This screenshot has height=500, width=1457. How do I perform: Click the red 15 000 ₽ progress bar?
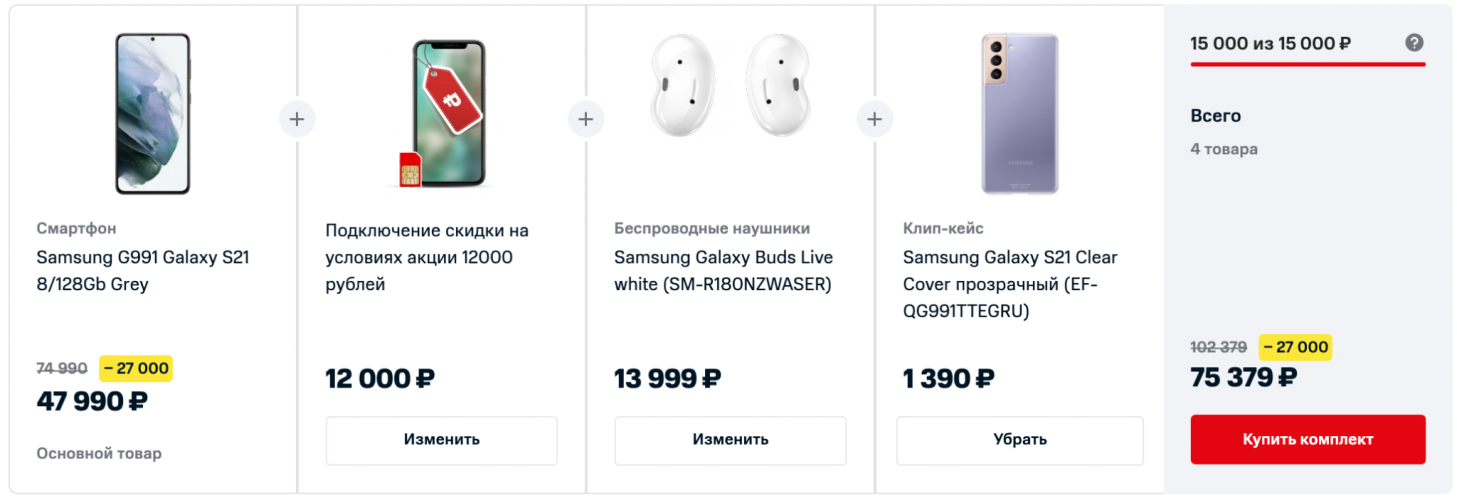(1307, 64)
